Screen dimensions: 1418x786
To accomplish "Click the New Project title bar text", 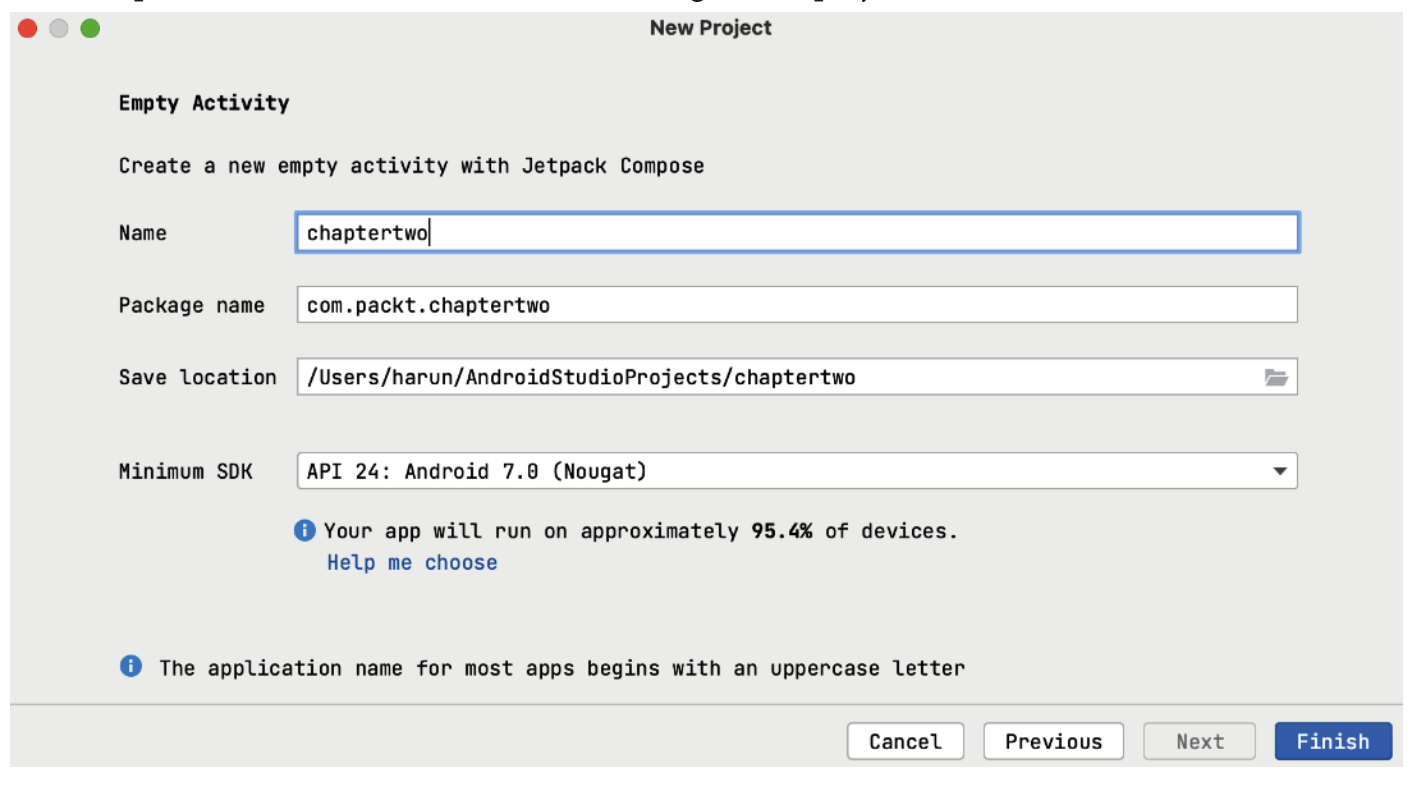I will [x=710, y=28].
